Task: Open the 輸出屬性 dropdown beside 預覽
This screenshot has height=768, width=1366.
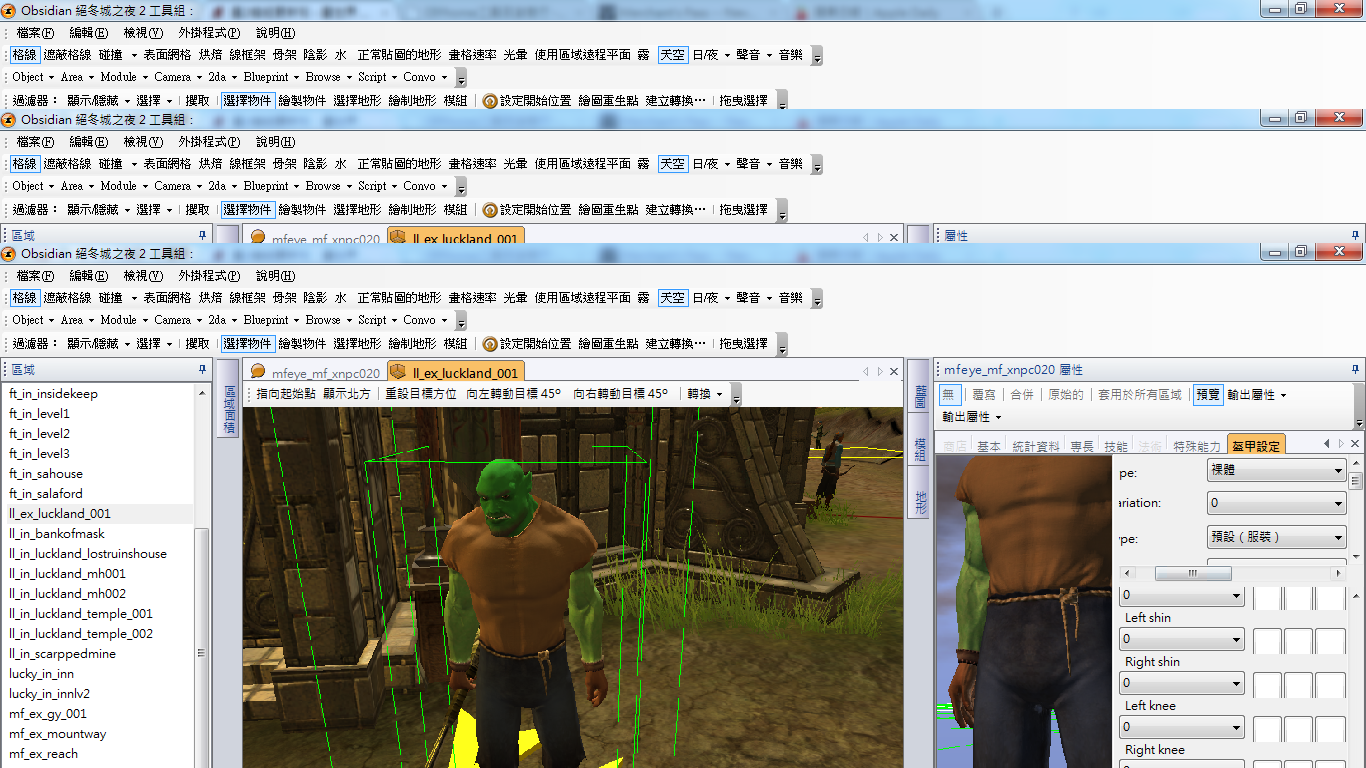Action: [x=1257, y=395]
